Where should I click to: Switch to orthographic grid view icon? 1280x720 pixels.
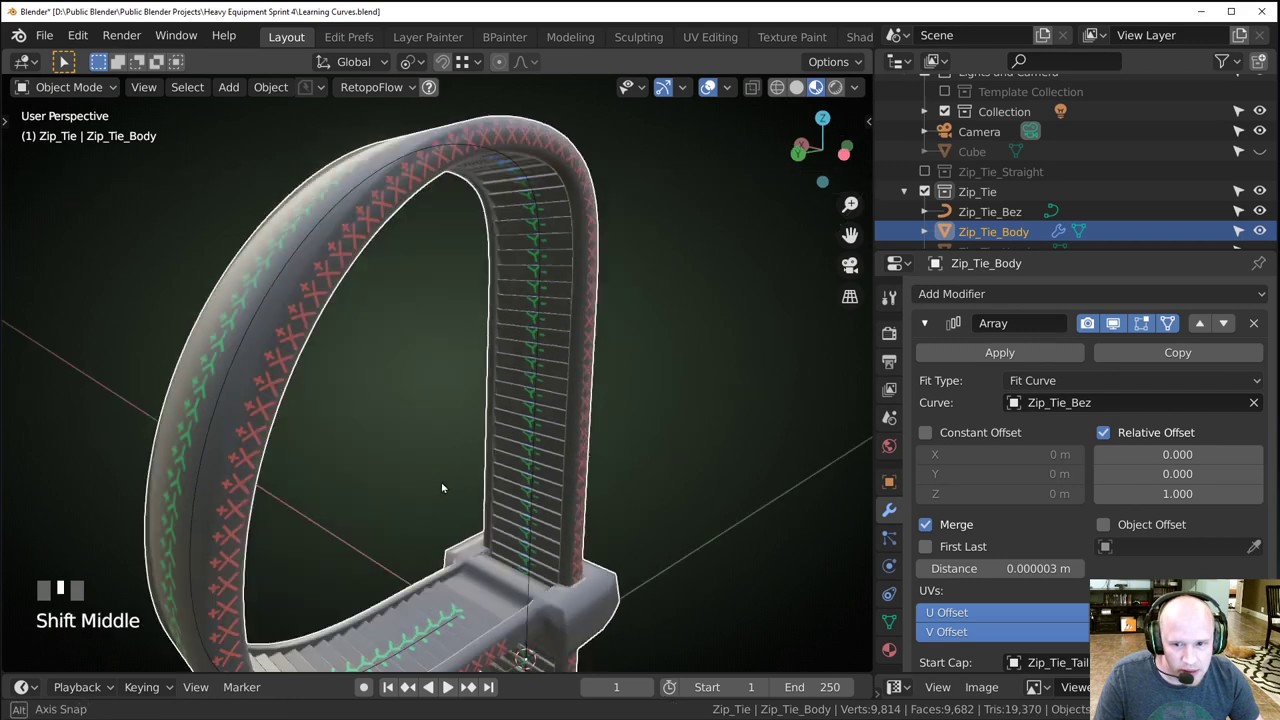pyautogui.click(x=850, y=297)
